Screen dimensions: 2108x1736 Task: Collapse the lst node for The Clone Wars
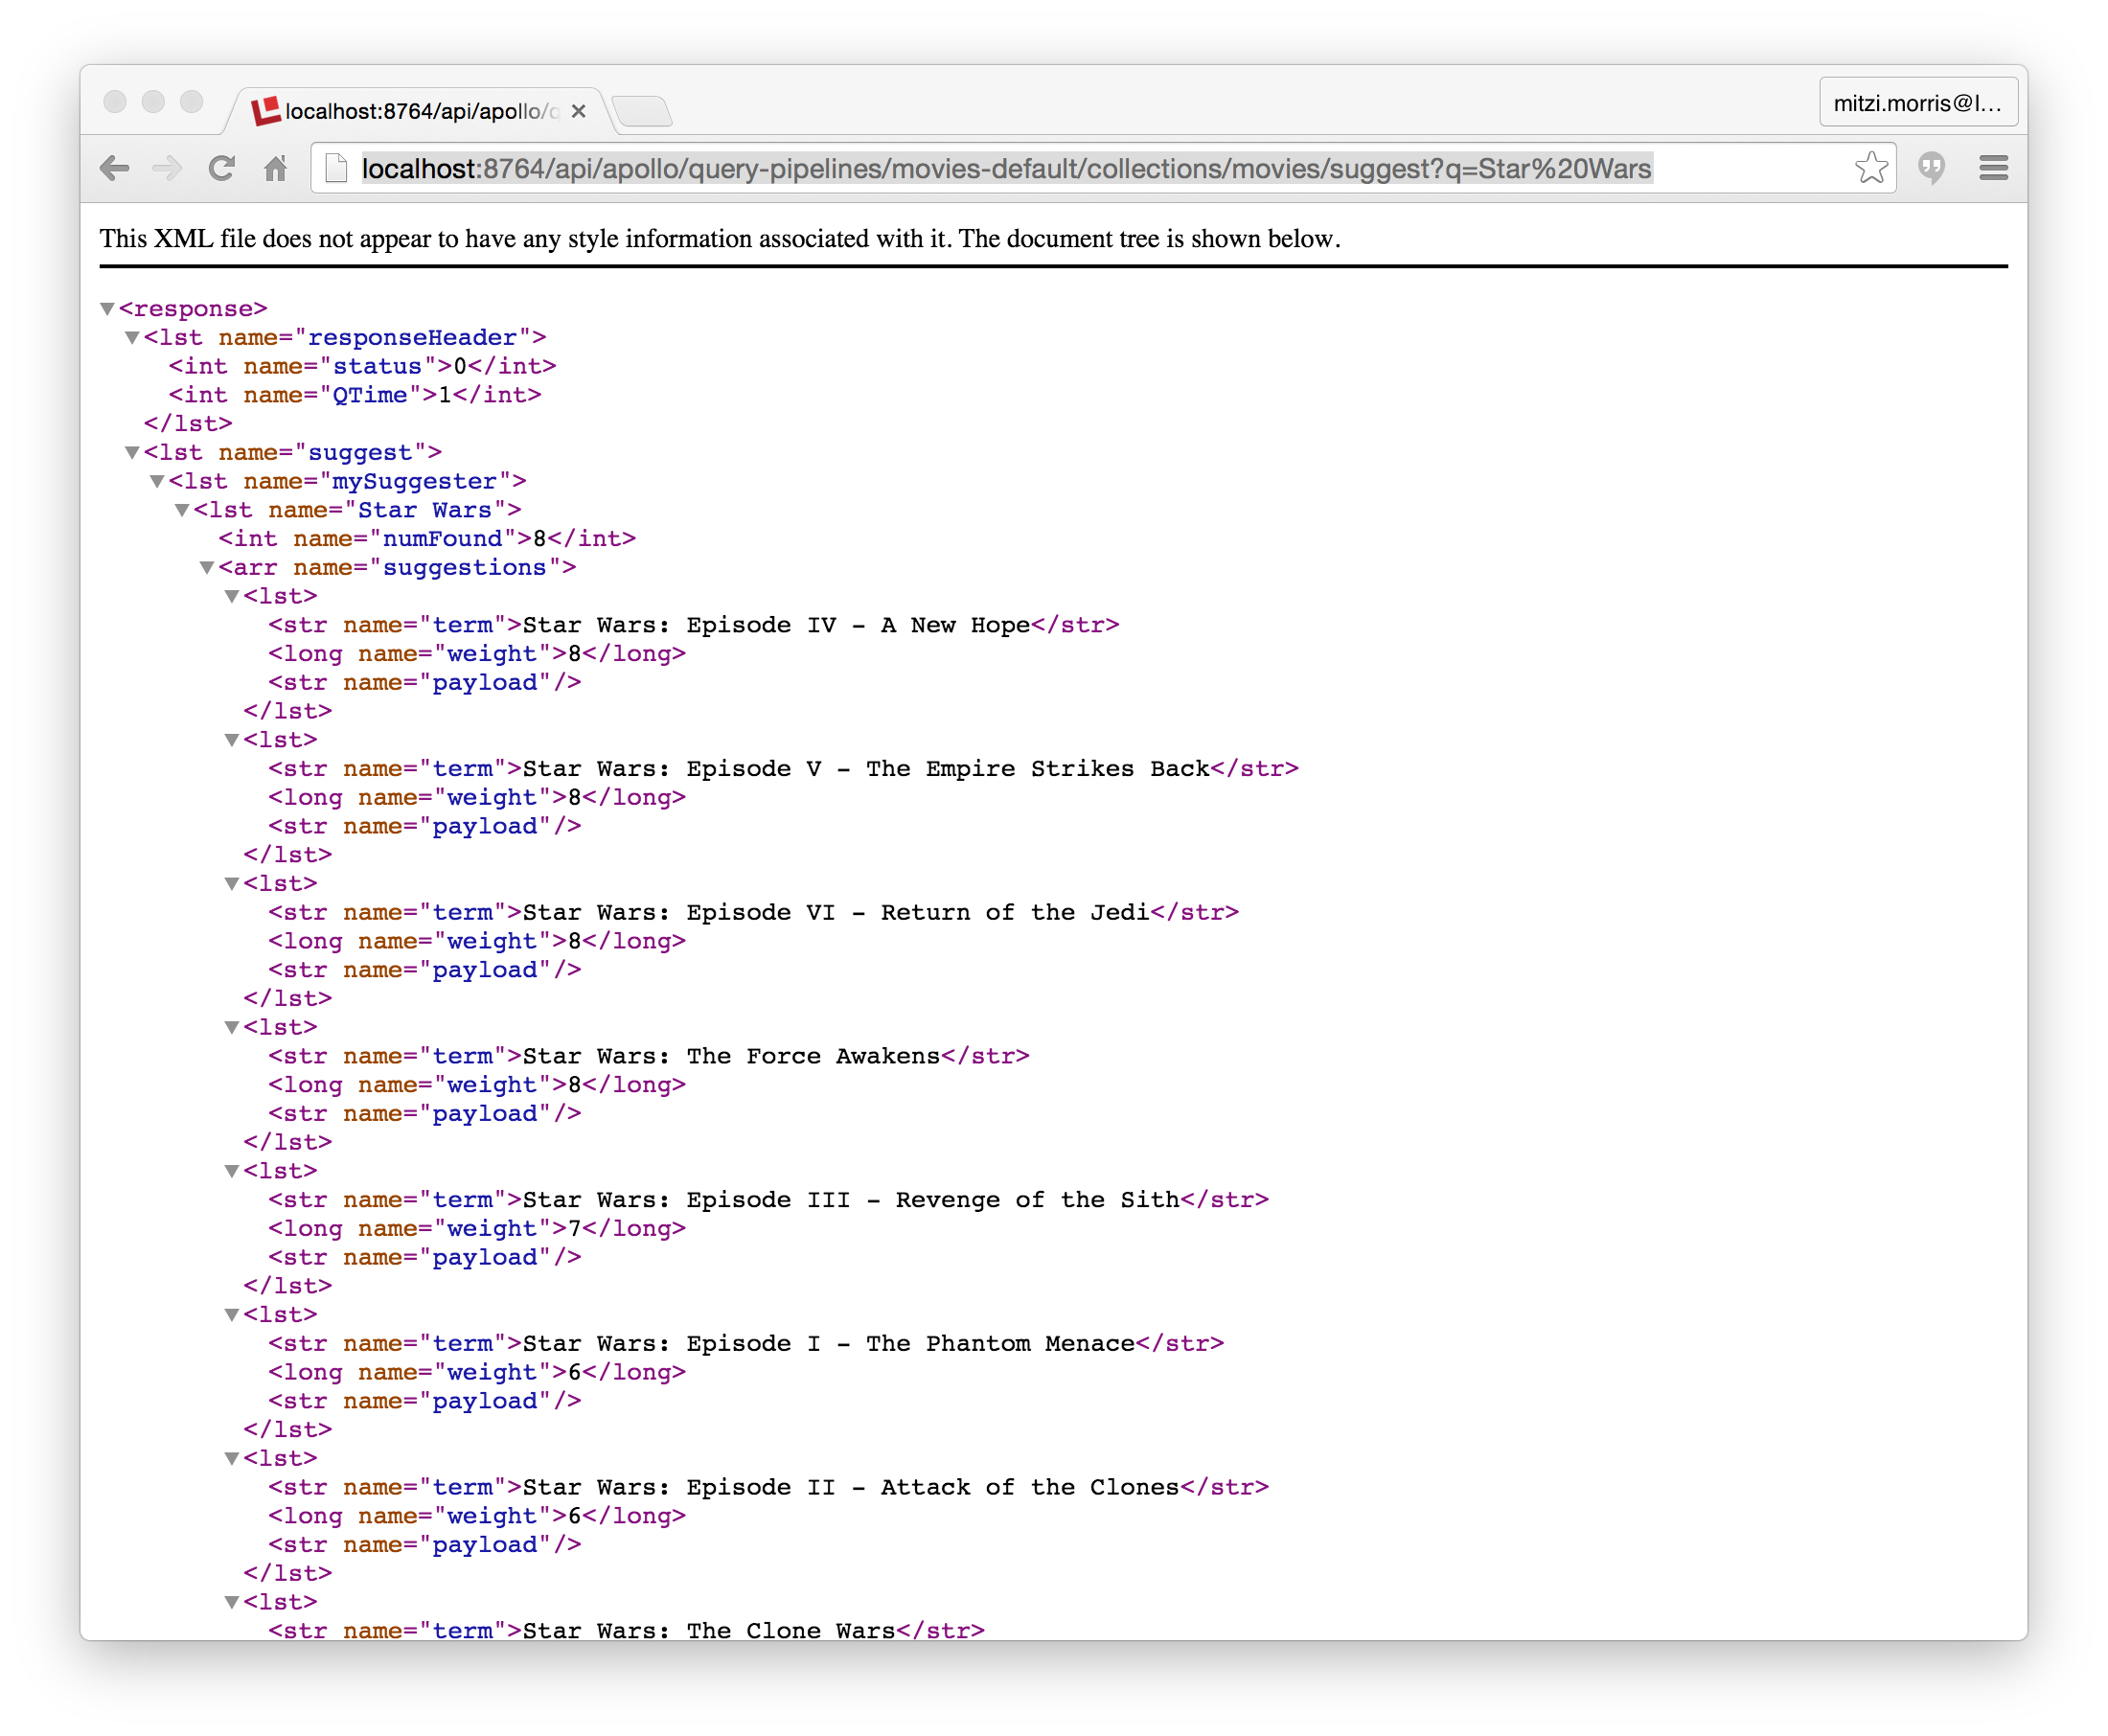[232, 1603]
